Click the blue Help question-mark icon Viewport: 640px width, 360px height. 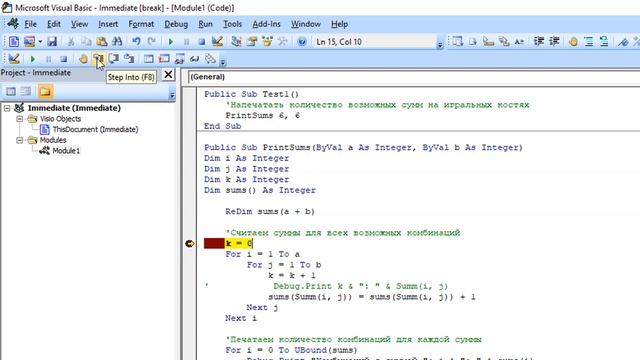point(302,42)
